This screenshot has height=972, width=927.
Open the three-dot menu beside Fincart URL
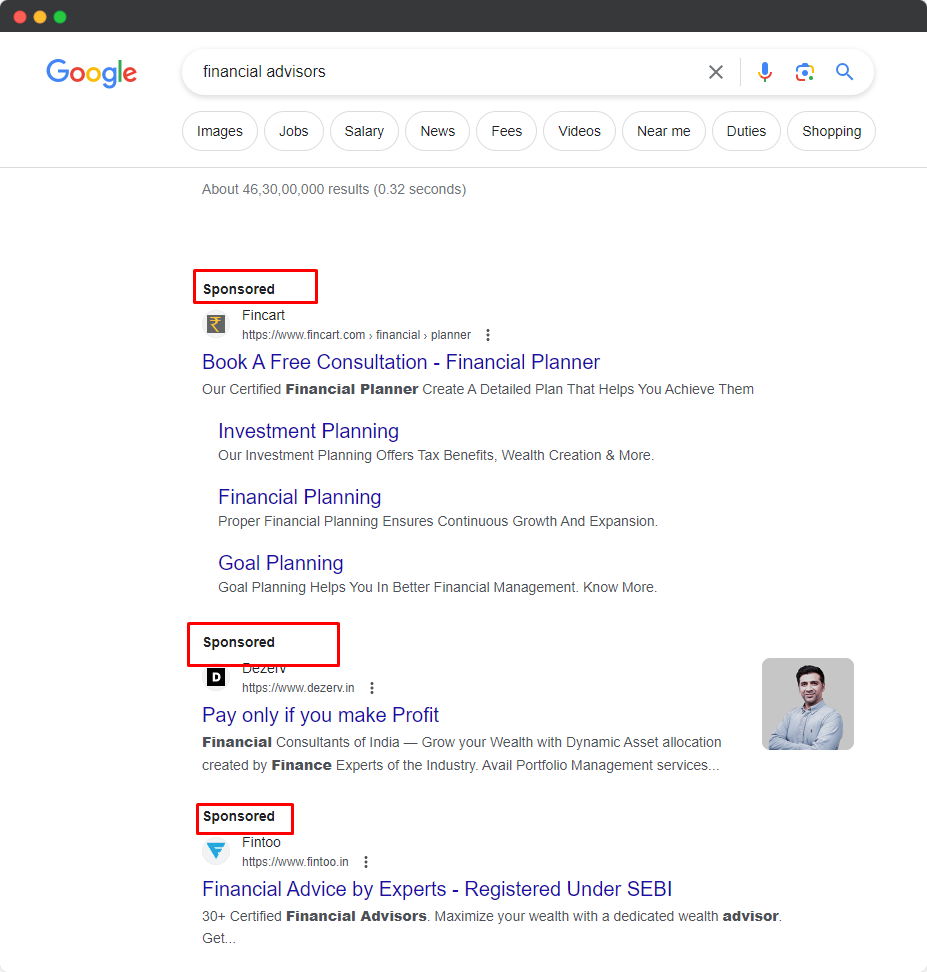tap(488, 335)
